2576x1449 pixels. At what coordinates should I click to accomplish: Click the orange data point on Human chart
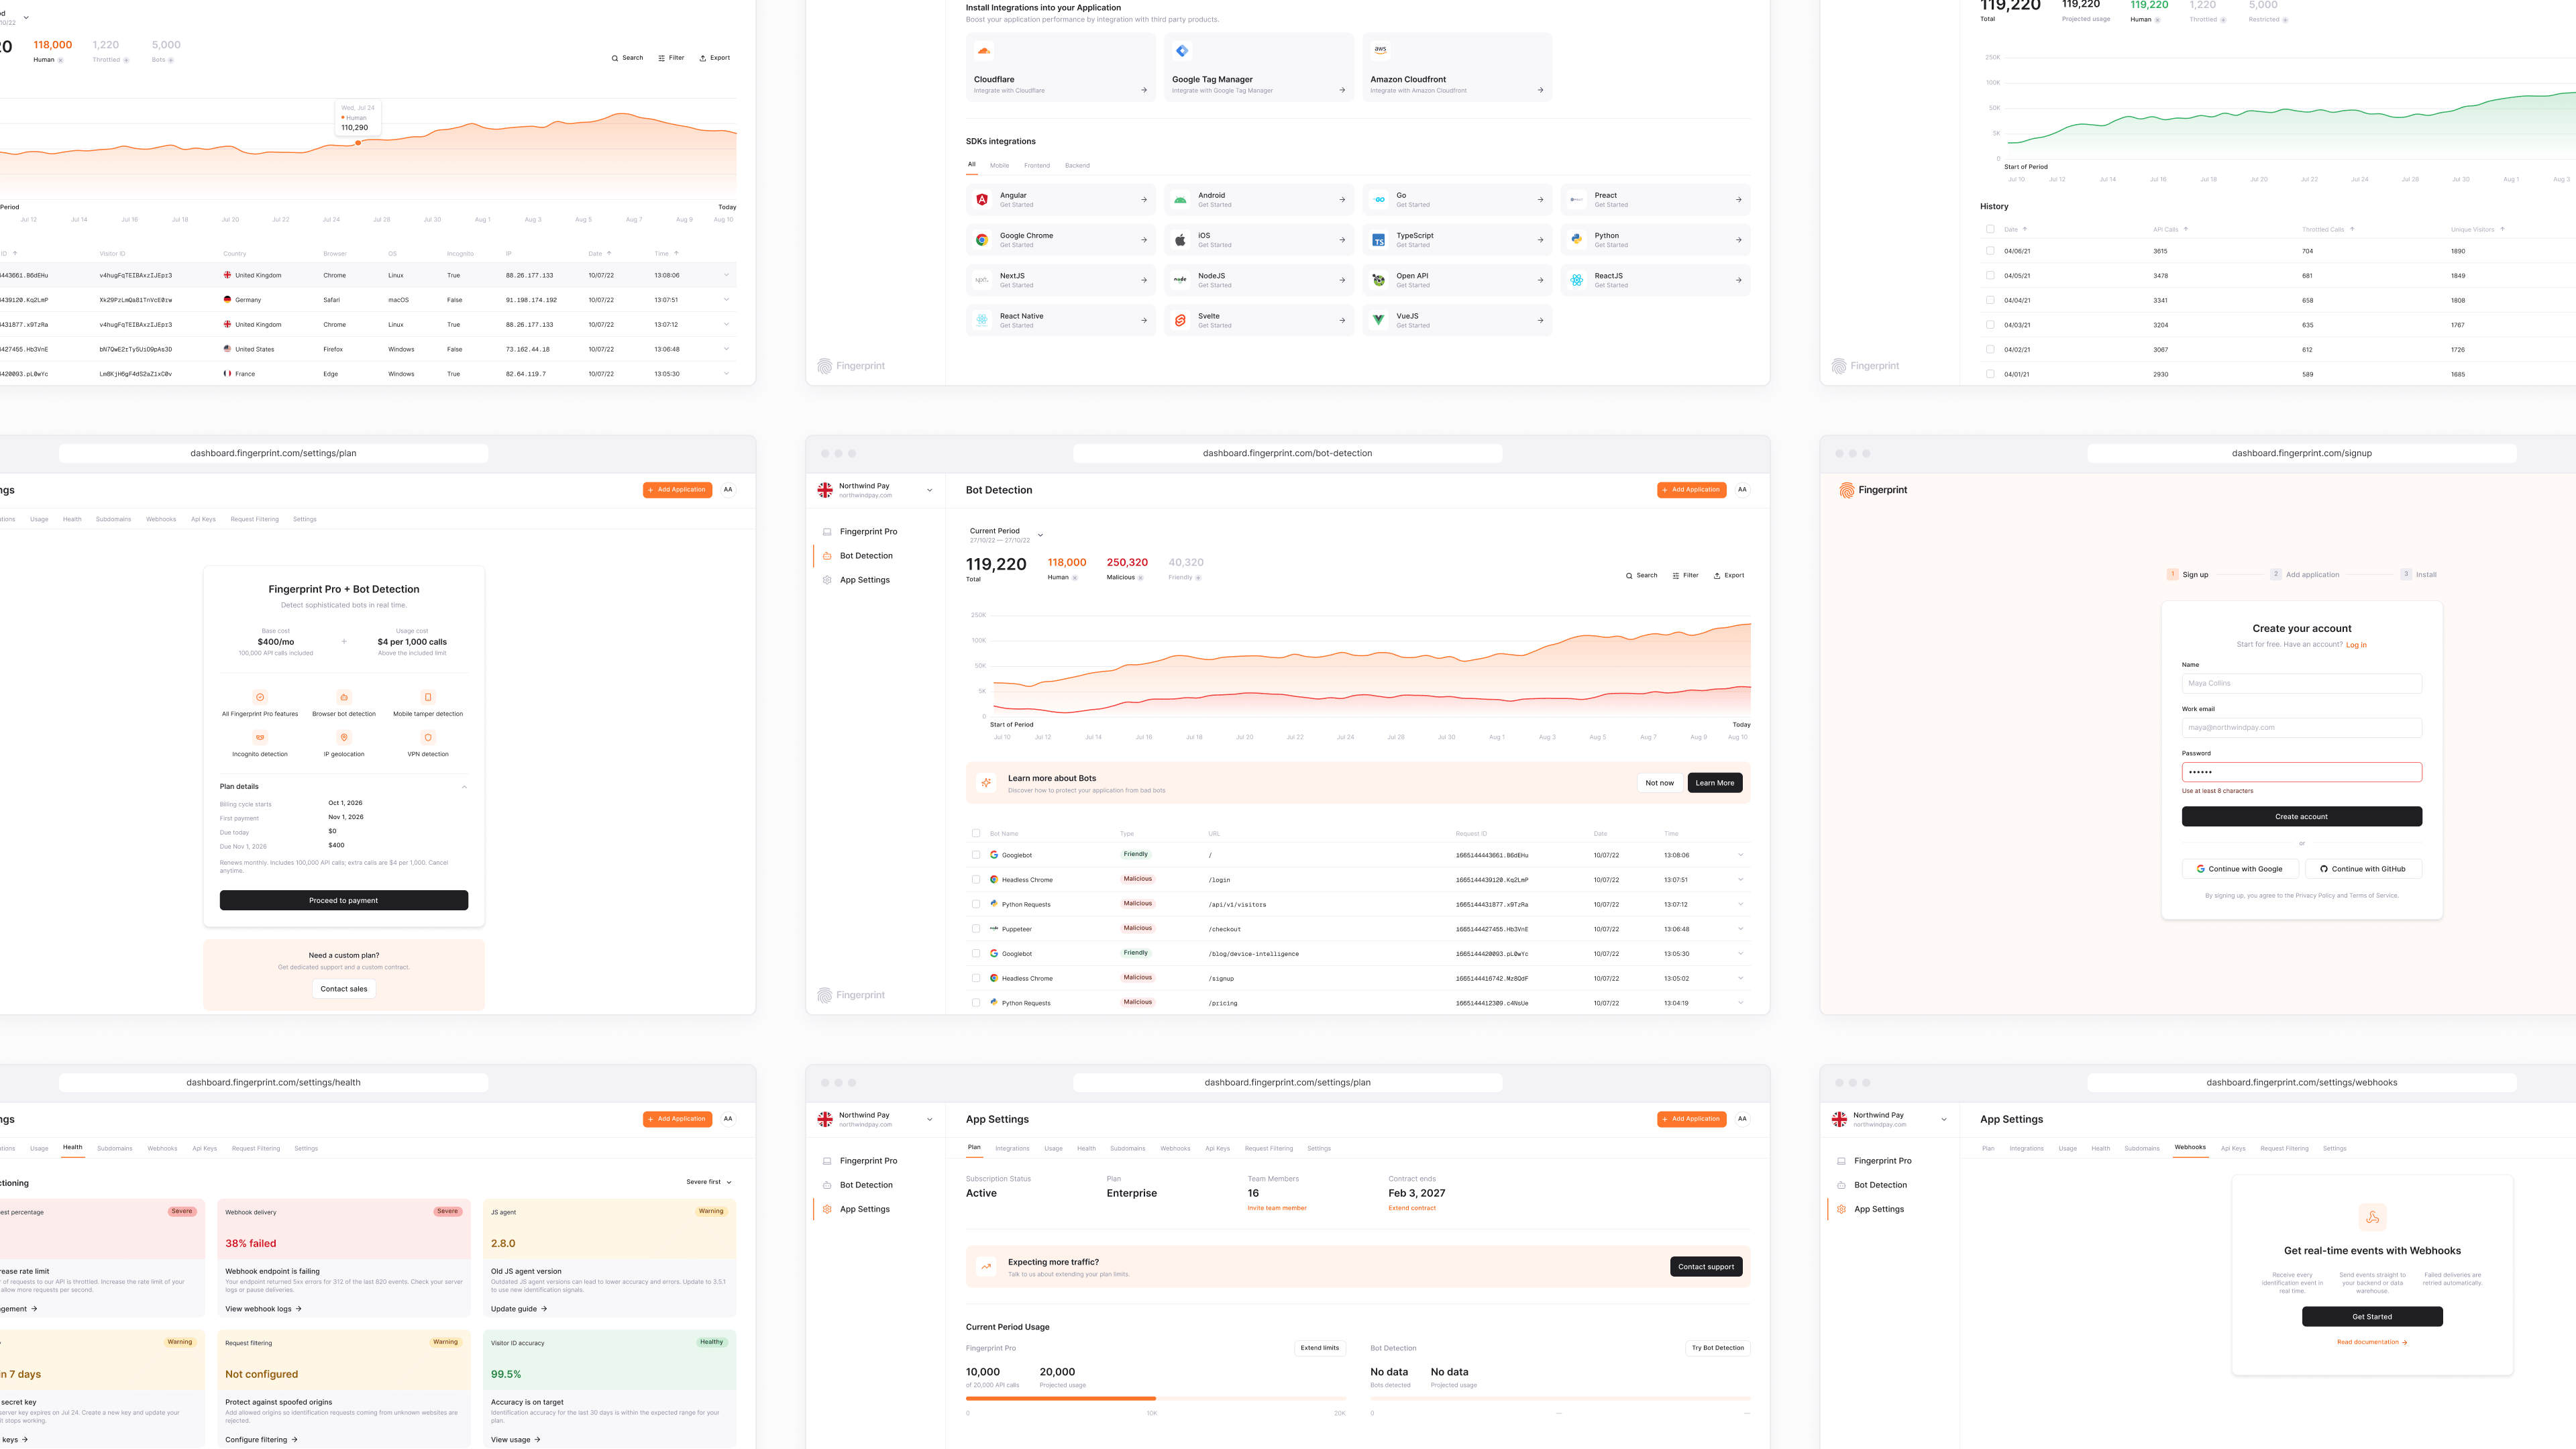(358, 143)
